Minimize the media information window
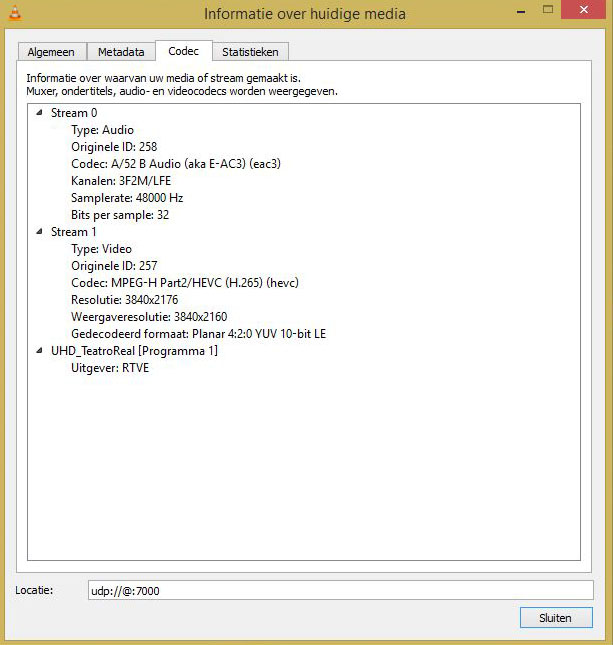Image resolution: width=613 pixels, height=645 pixels. [x=521, y=12]
